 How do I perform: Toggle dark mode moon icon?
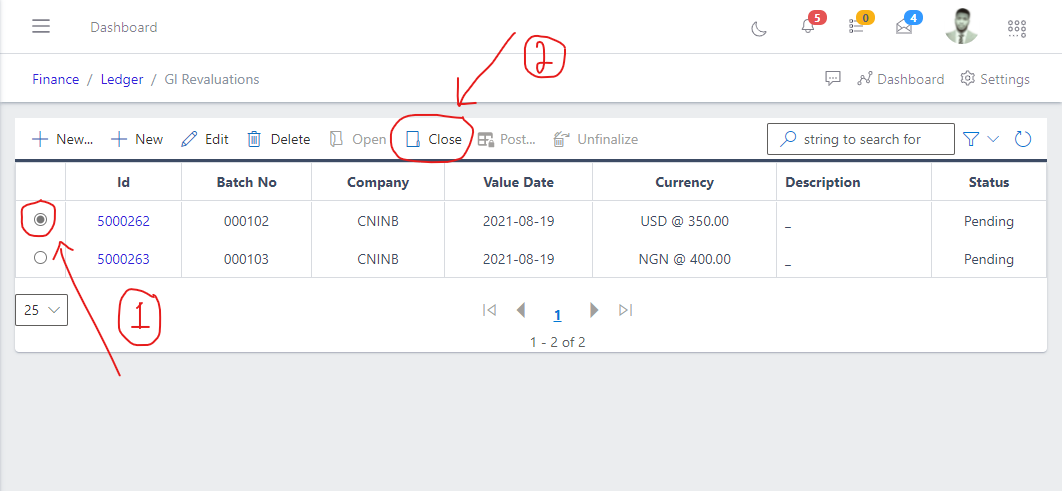coord(759,28)
